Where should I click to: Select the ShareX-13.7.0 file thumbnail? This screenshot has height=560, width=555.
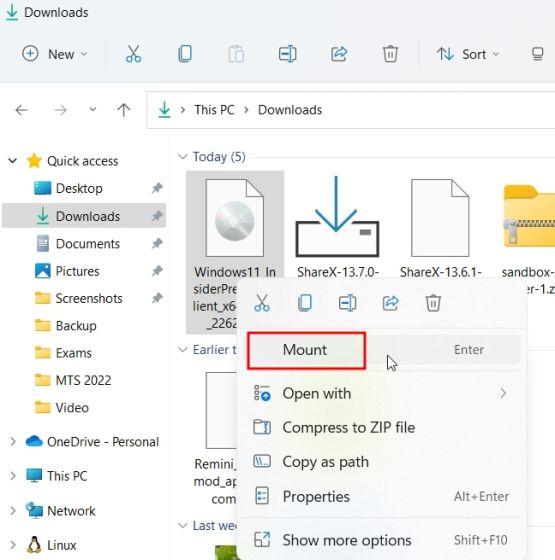[x=337, y=216]
